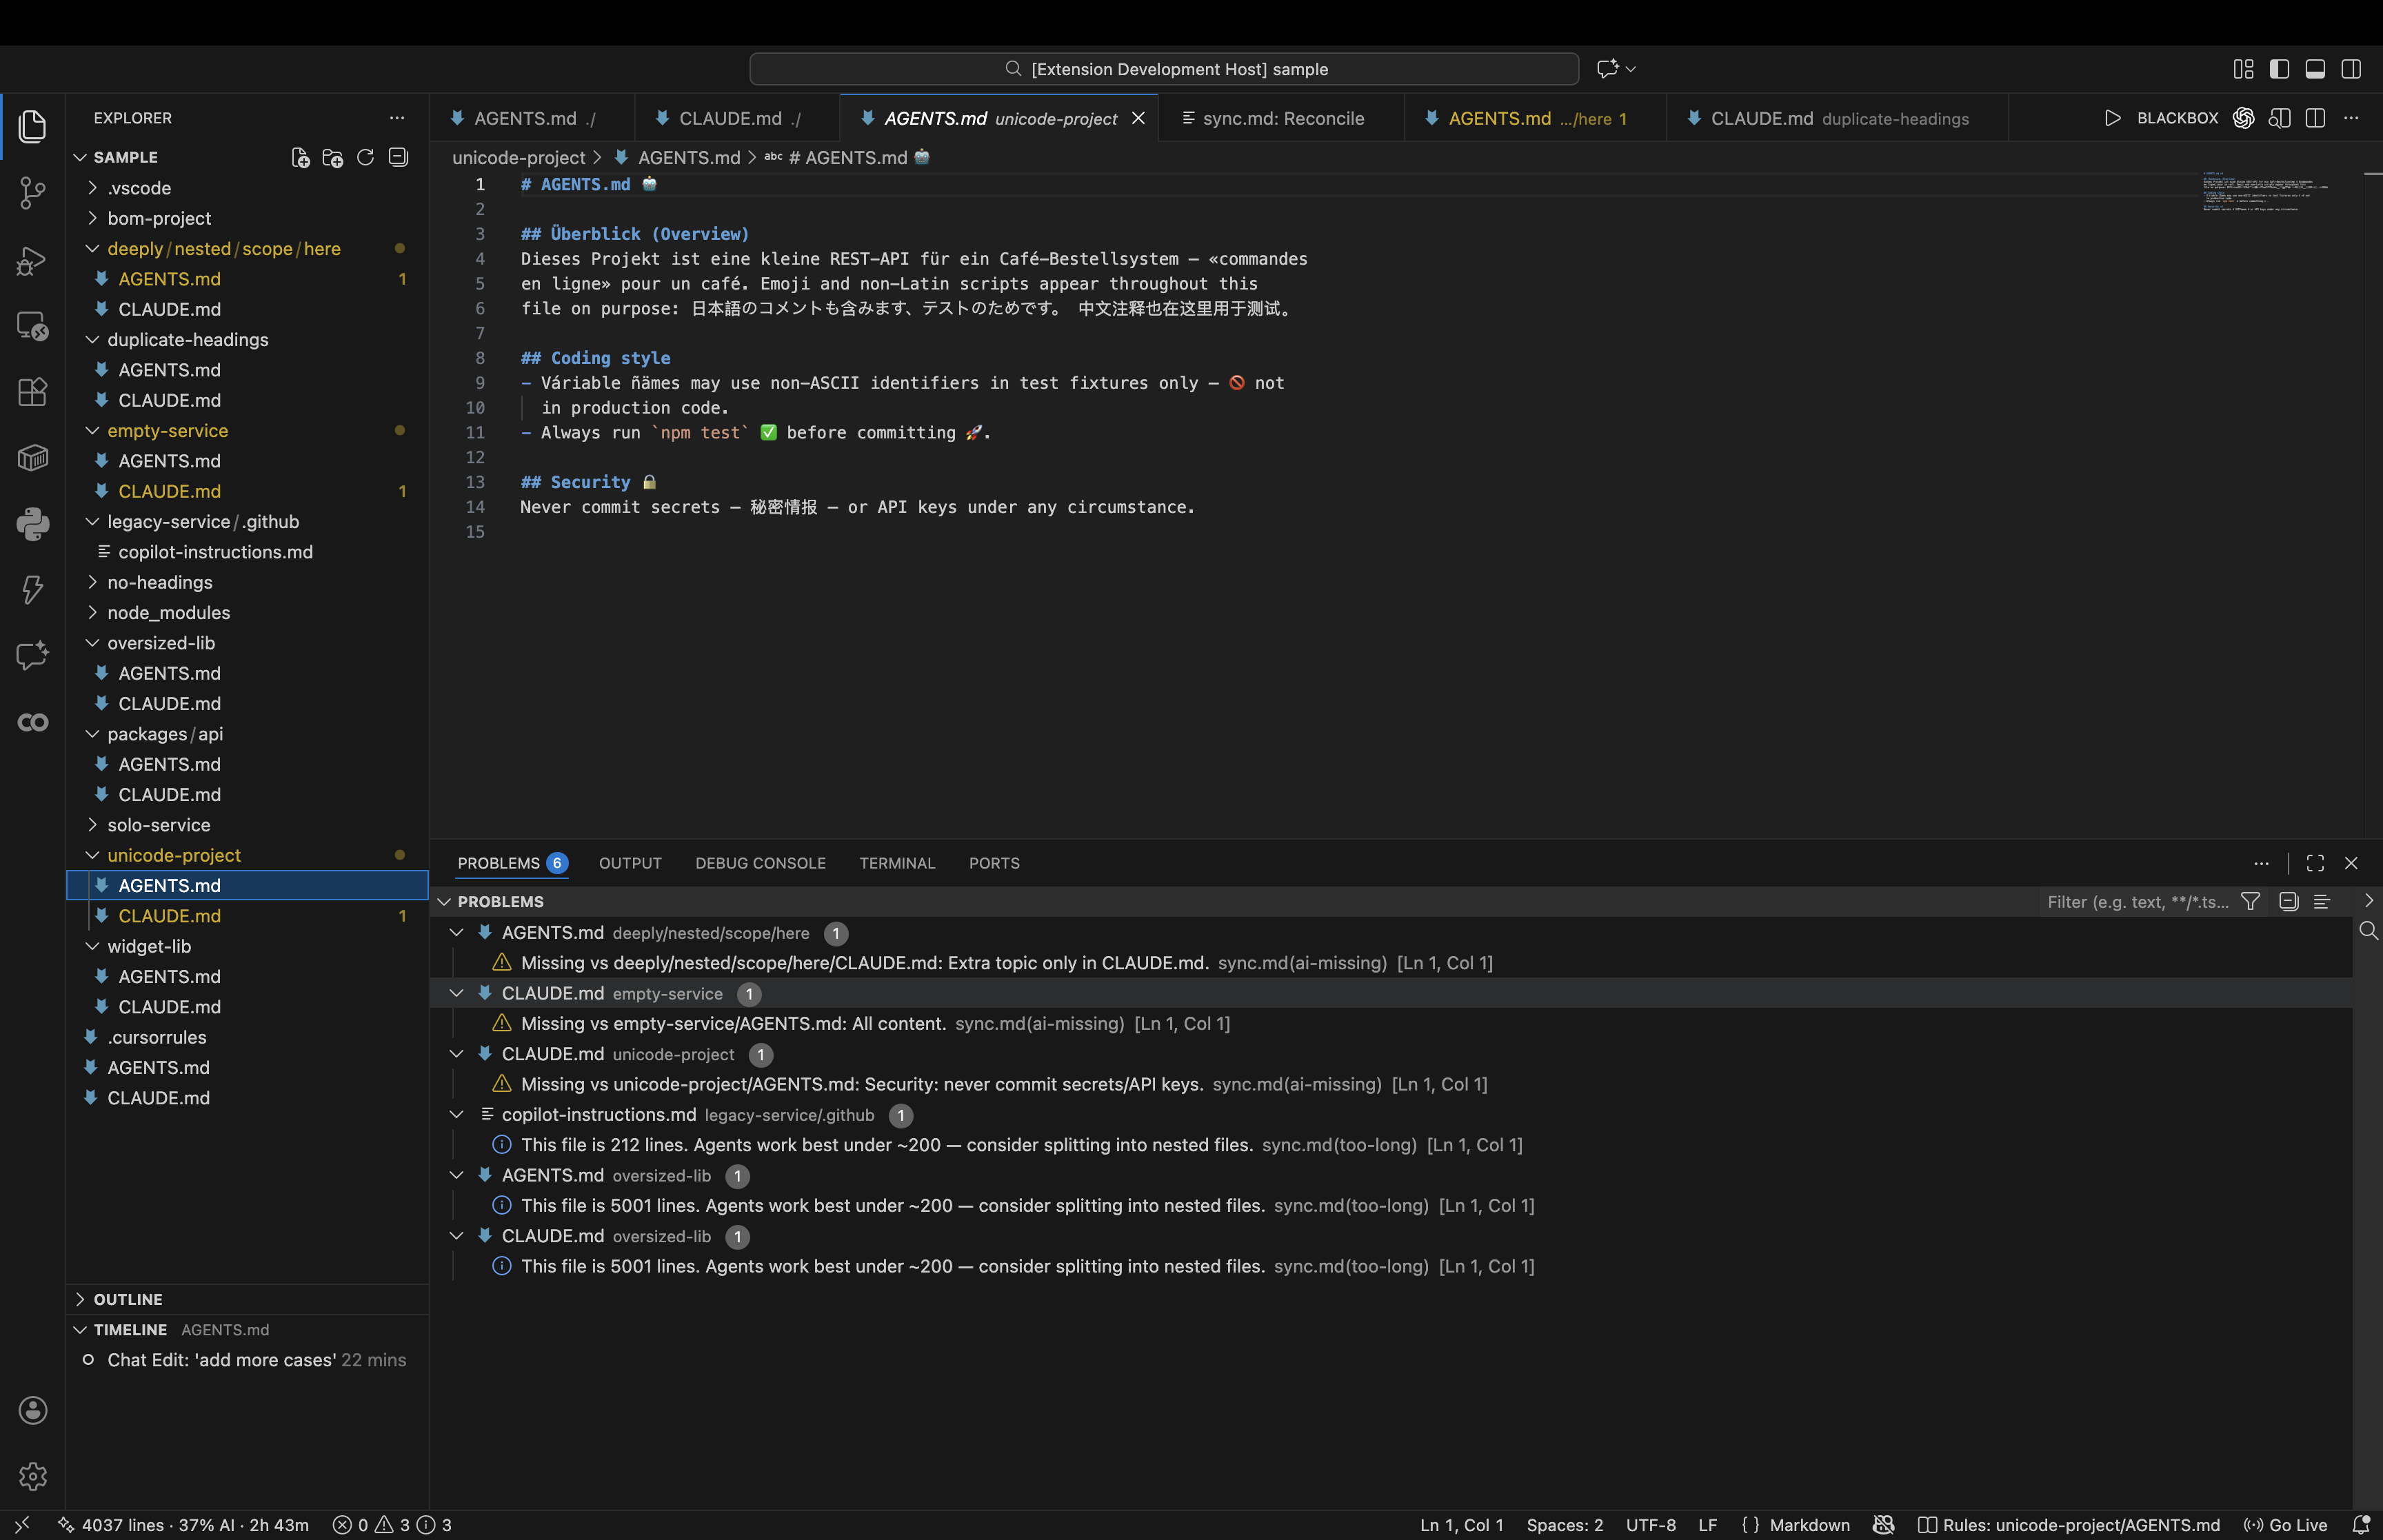Click unicode-project breadcrumb segment
Screen dimensions: 2383x1540
point(518,157)
